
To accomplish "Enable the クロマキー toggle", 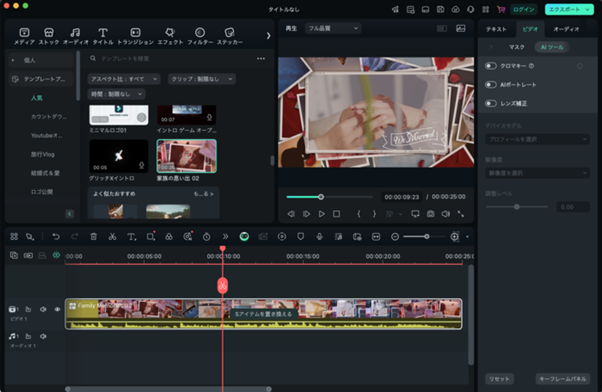I will pos(491,66).
